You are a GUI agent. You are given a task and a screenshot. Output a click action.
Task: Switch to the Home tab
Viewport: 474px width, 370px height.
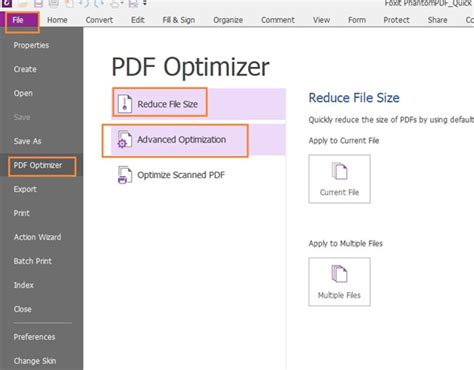57,20
